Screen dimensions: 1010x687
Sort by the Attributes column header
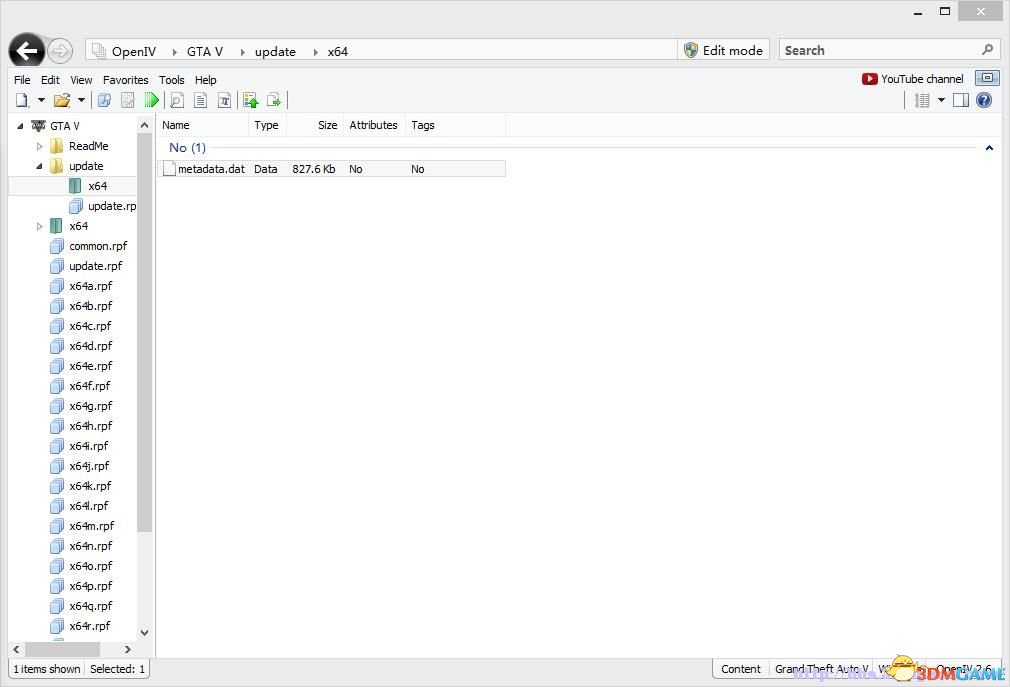[x=374, y=125]
